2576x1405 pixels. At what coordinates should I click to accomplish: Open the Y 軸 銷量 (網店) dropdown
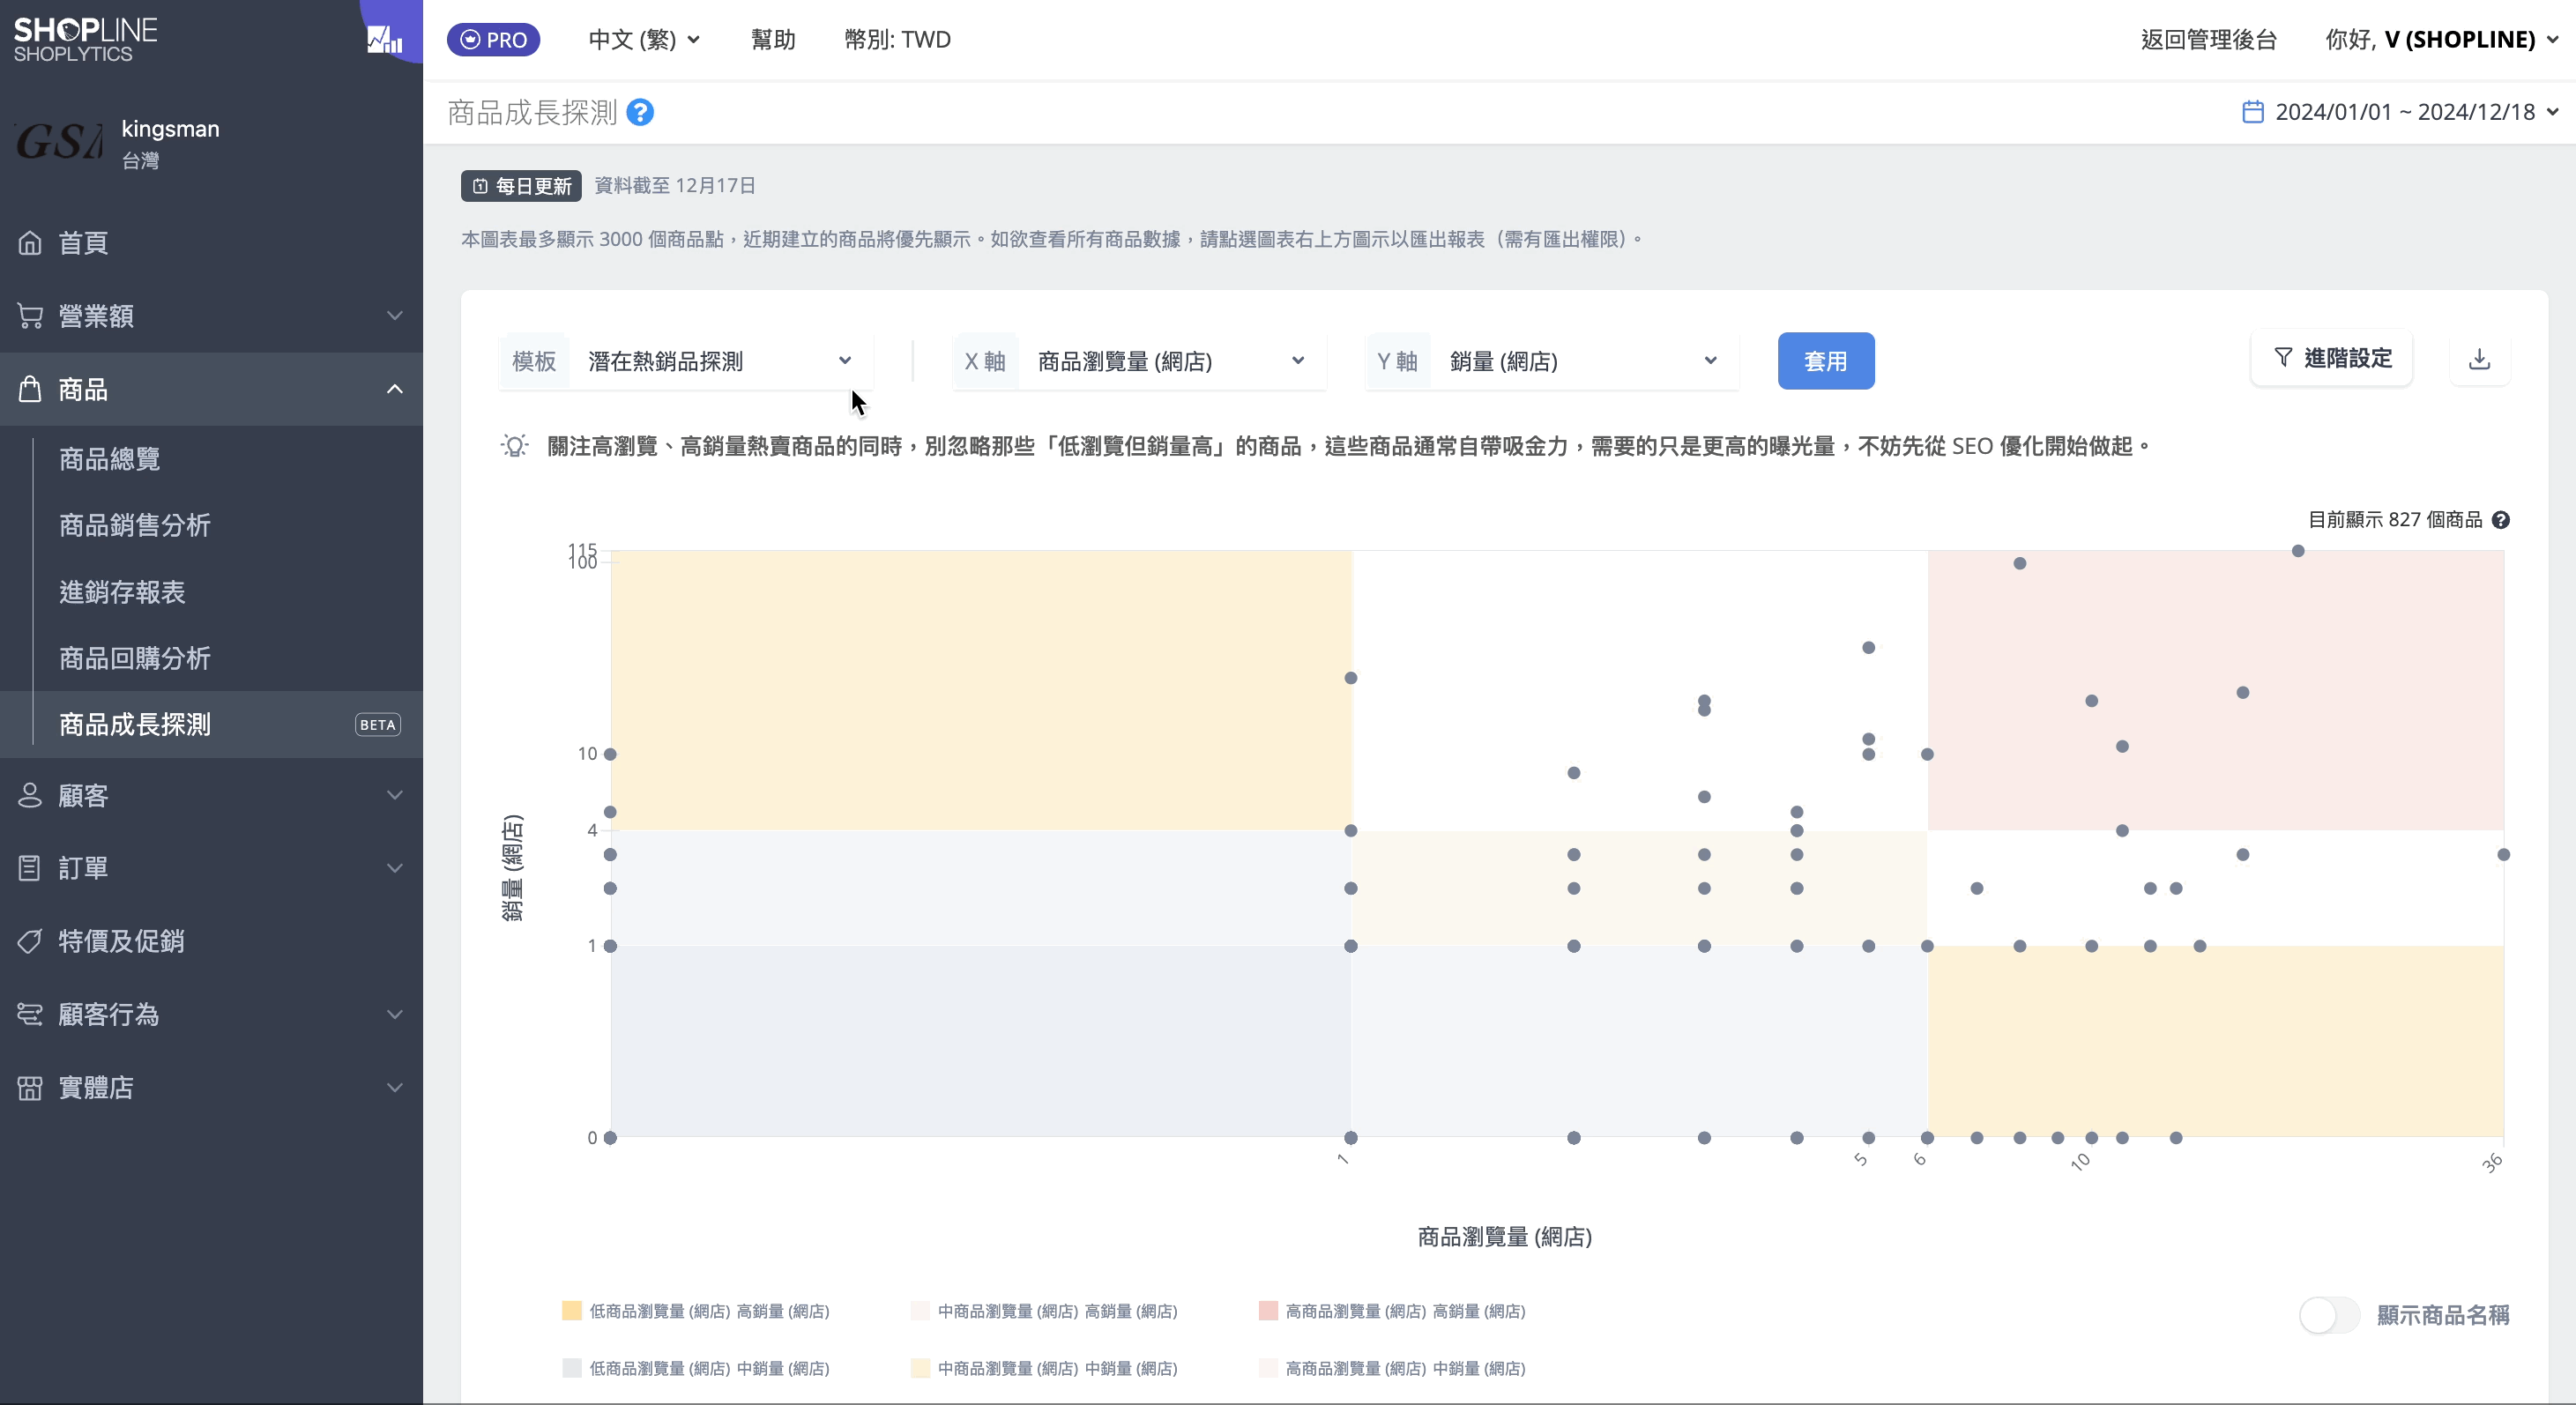(x=1552, y=361)
